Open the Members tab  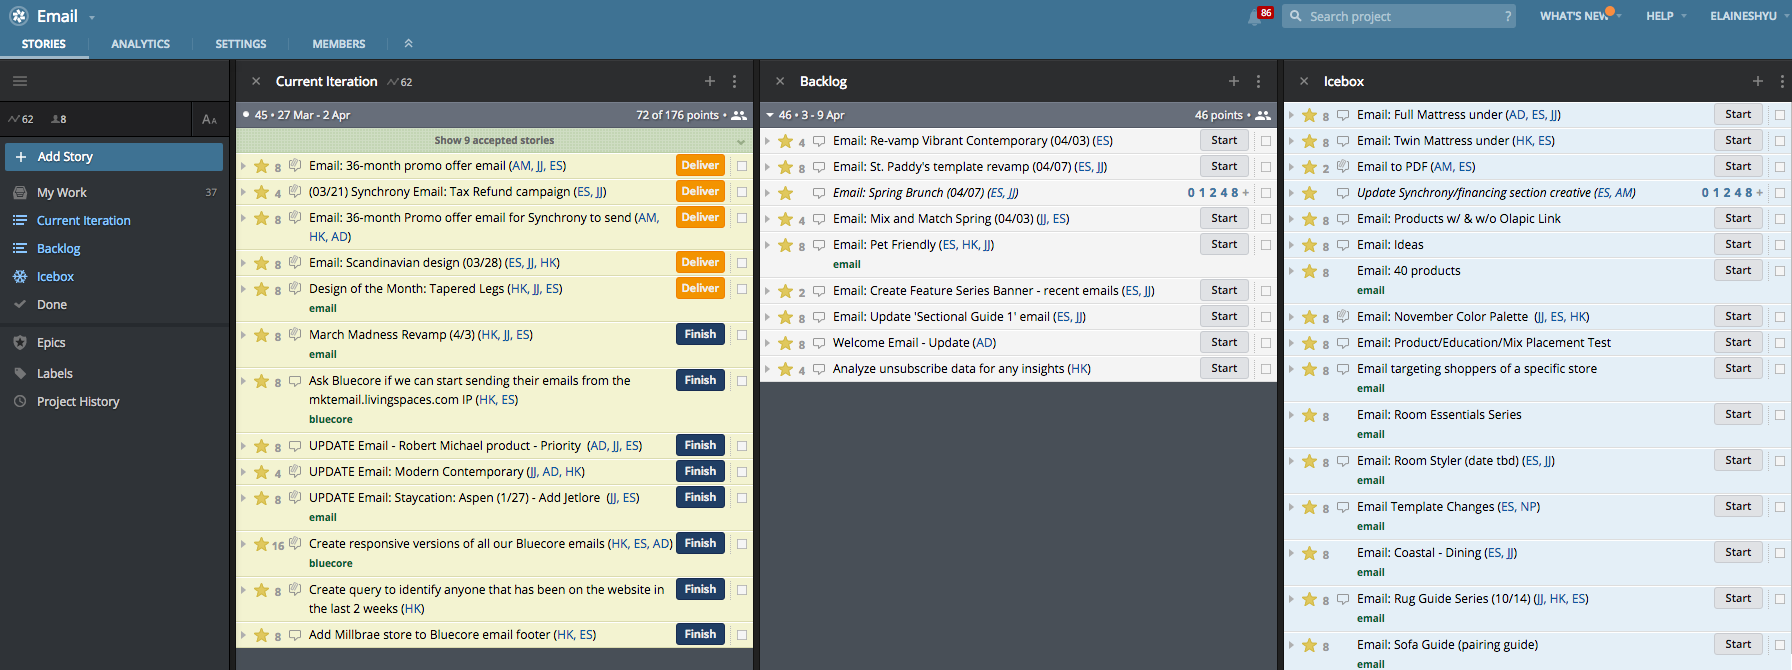(338, 44)
